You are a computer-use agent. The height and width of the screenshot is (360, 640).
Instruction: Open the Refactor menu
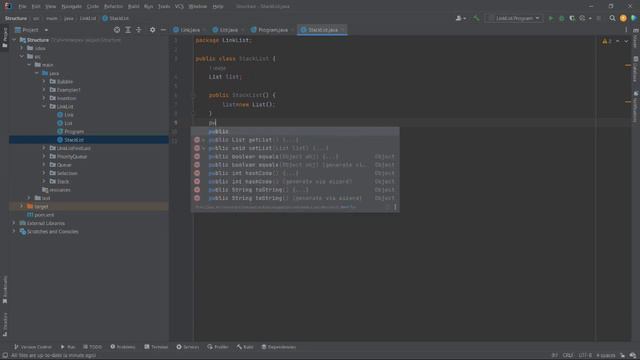[113, 6]
